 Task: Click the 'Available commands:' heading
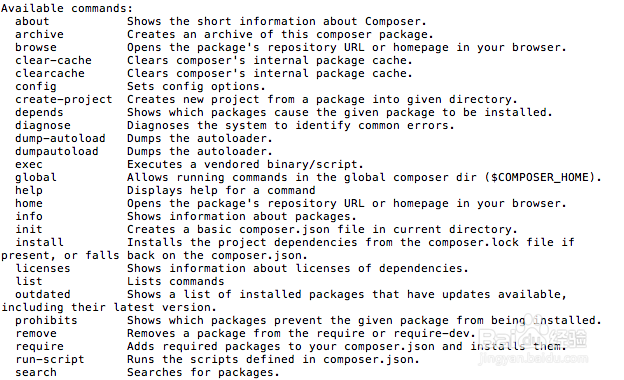pyautogui.click(x=67, y=8)
